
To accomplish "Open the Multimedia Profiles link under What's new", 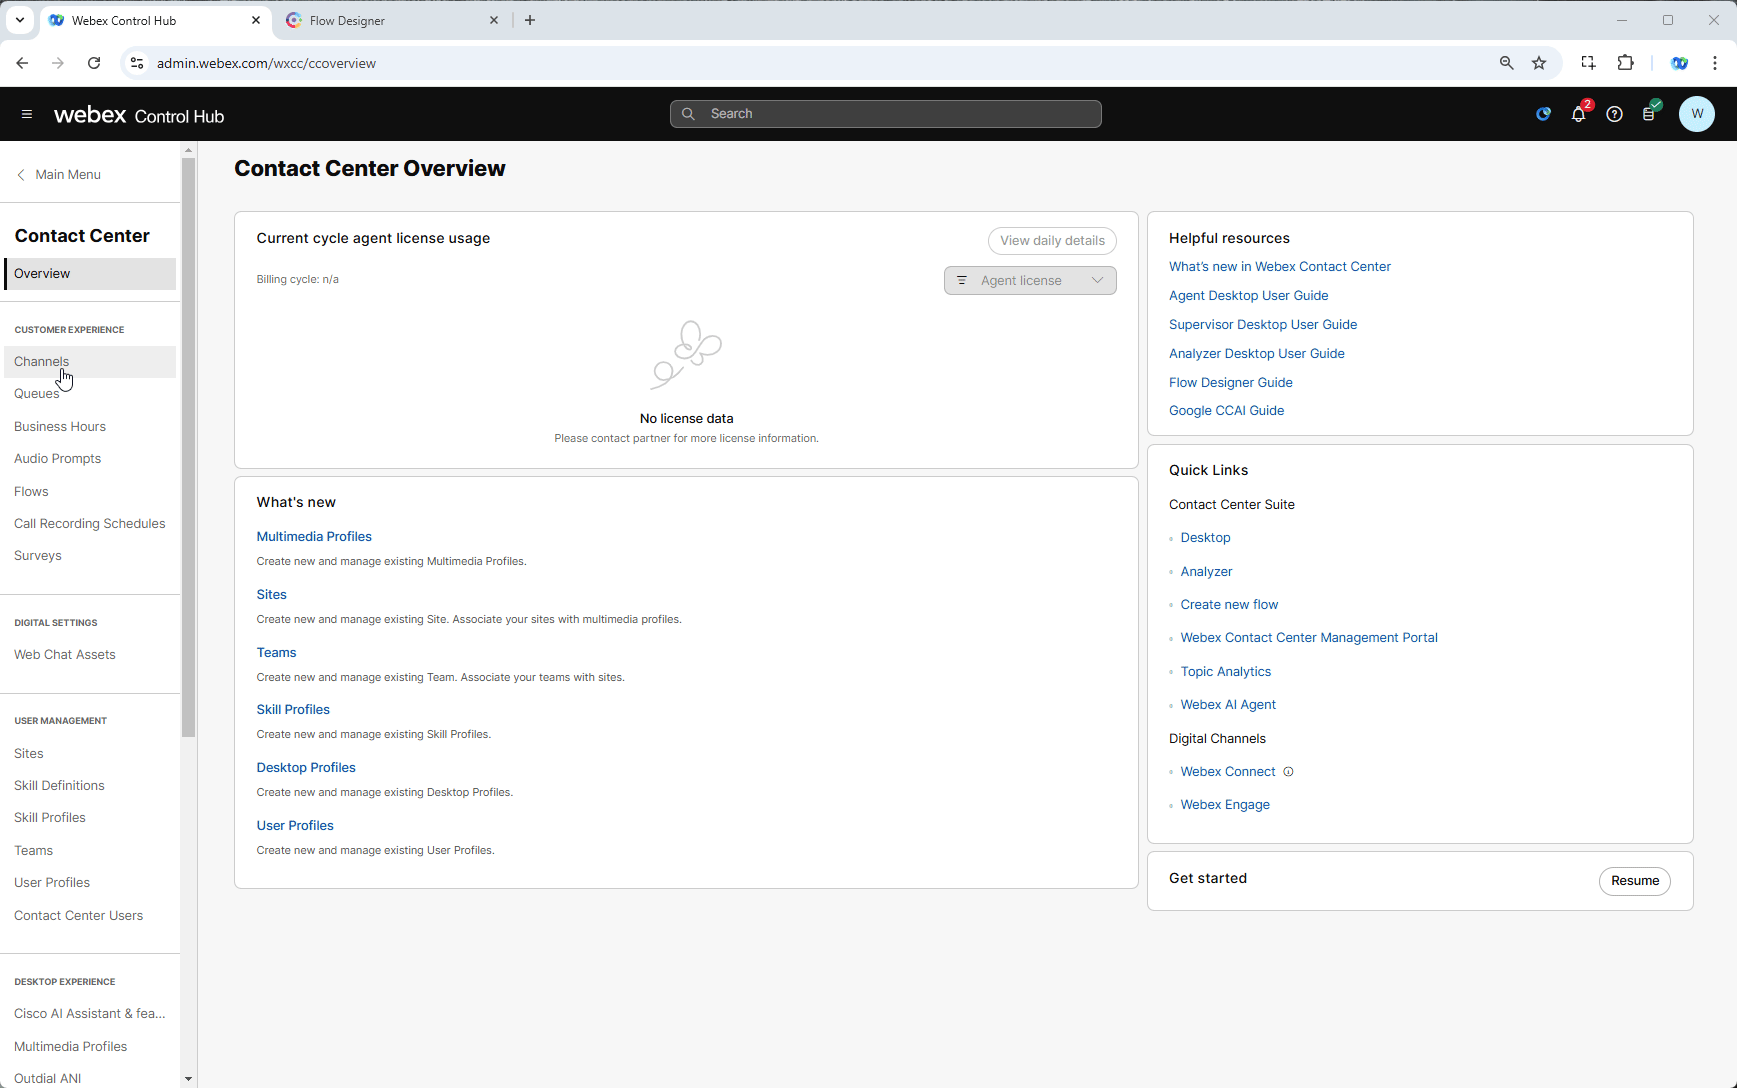I will pyautogui.click(x=314, y=537).
